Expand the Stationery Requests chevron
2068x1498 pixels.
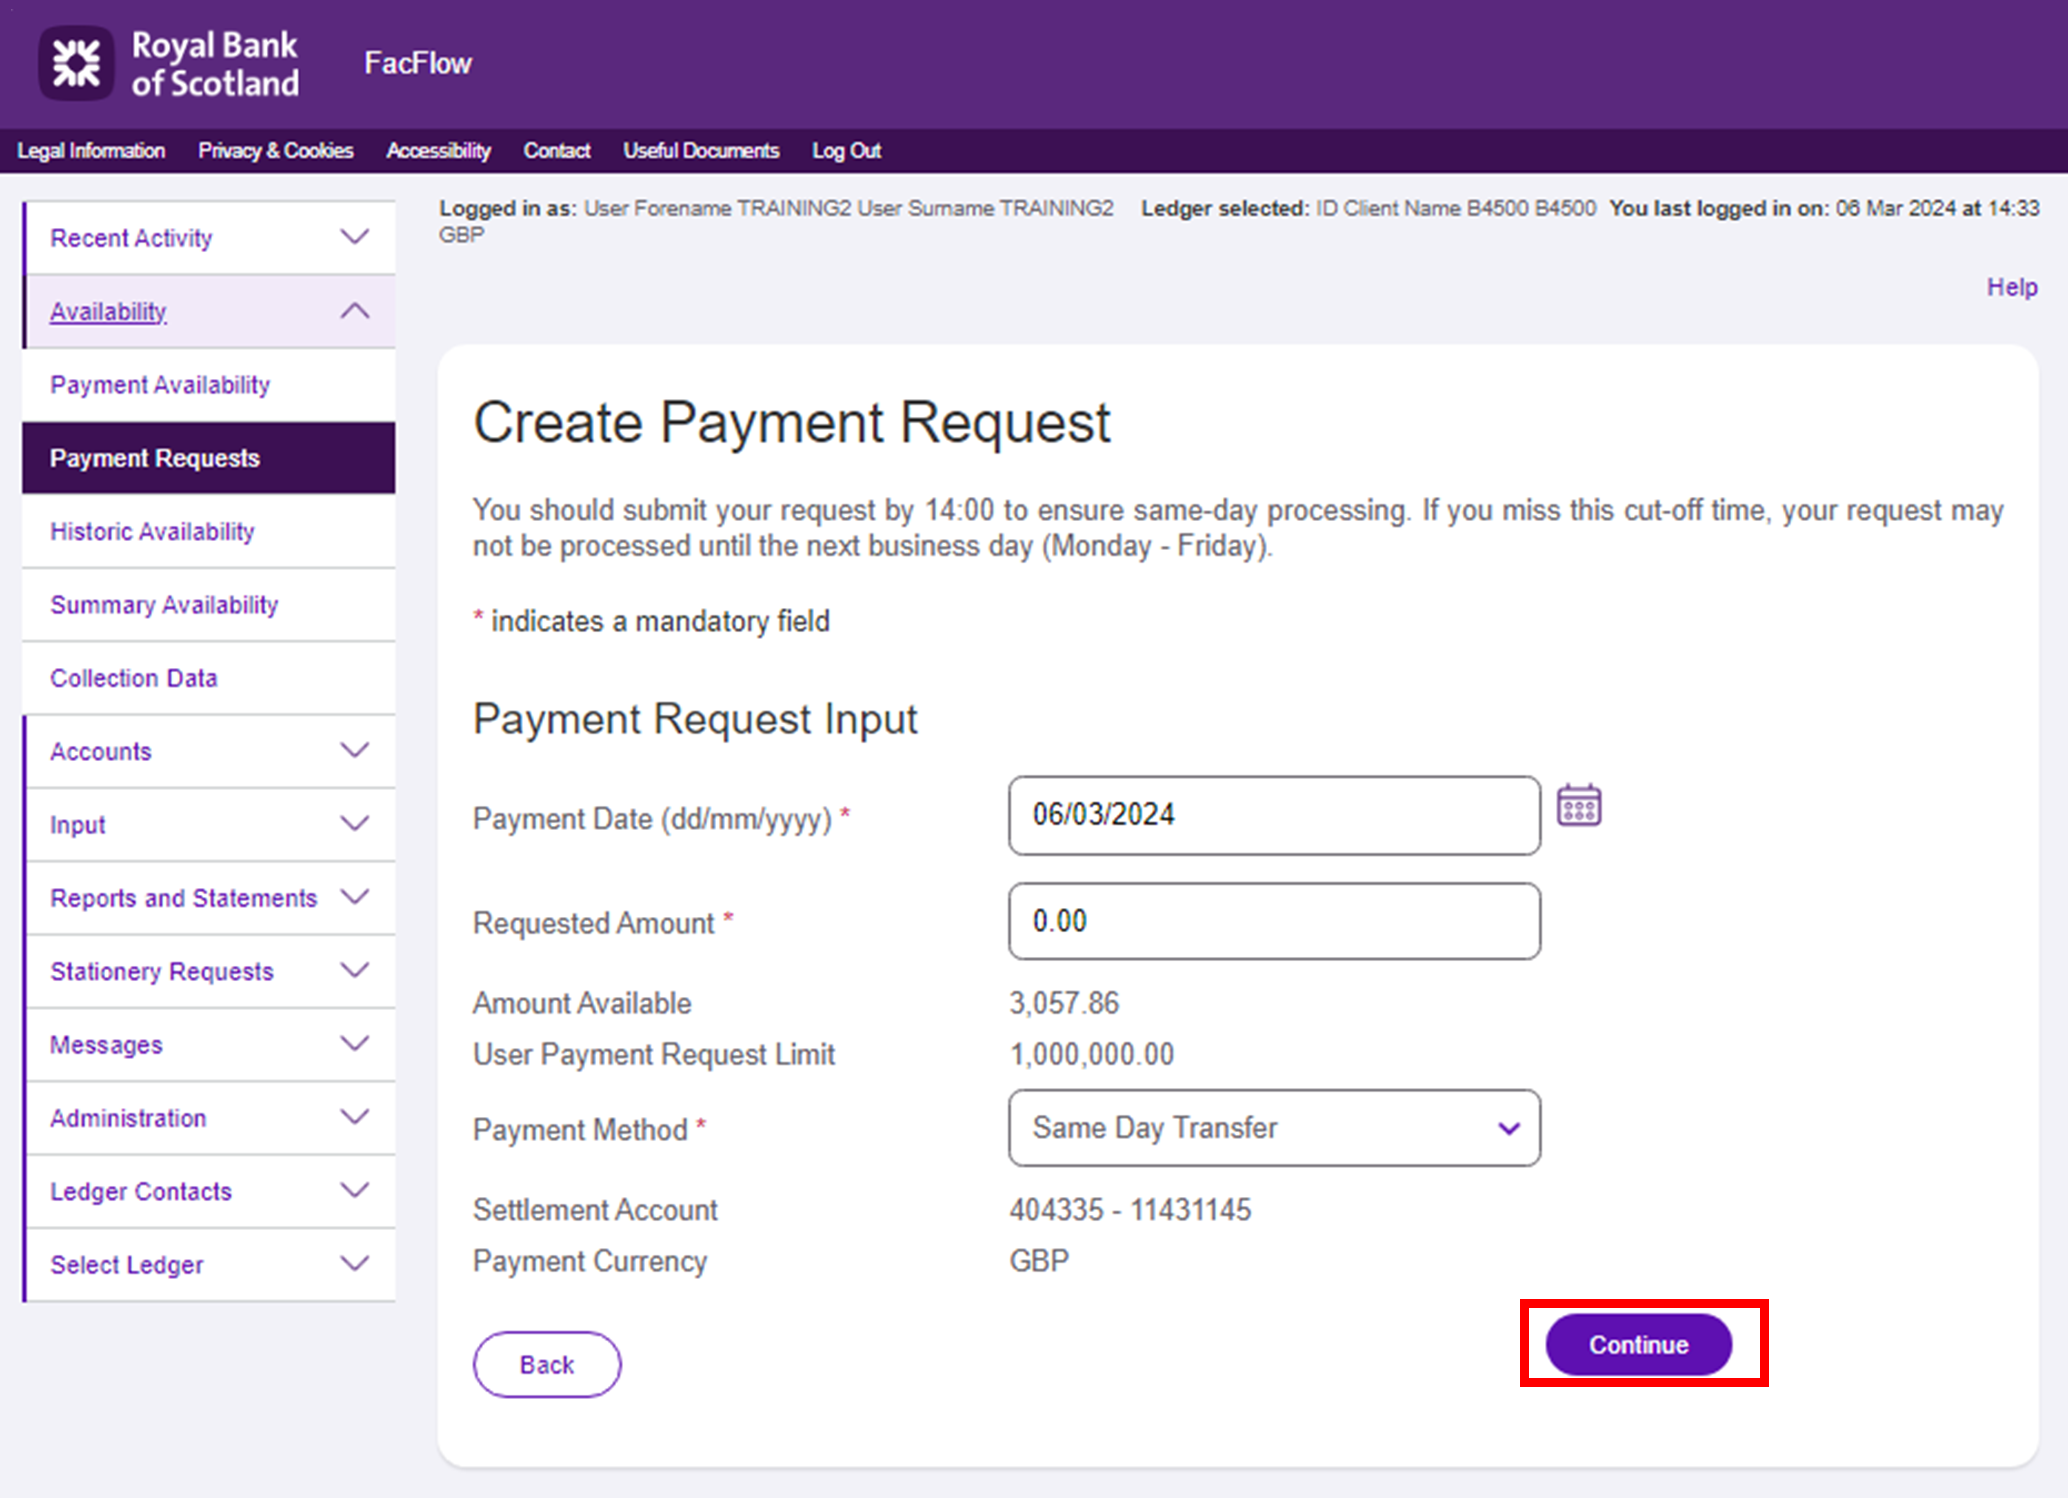[x=354, y=970]
